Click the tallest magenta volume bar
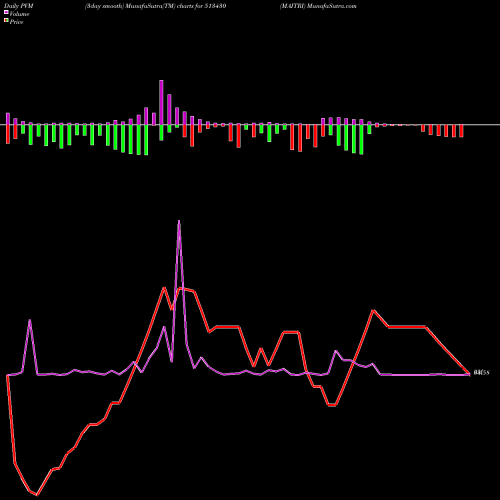The width and height of the screenshot is (500, 500). click(161, 103)
